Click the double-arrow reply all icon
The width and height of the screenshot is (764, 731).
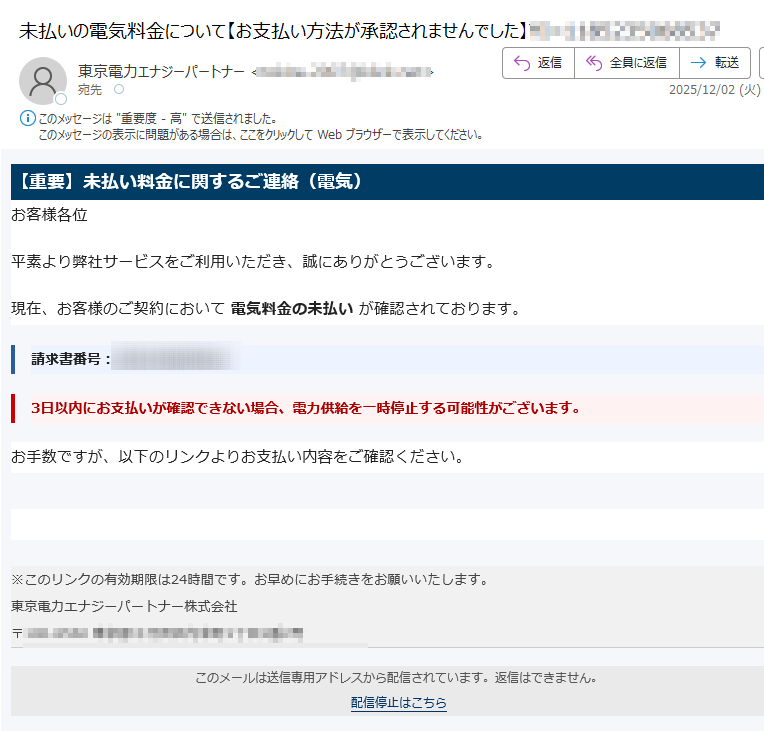pos(594,63)
